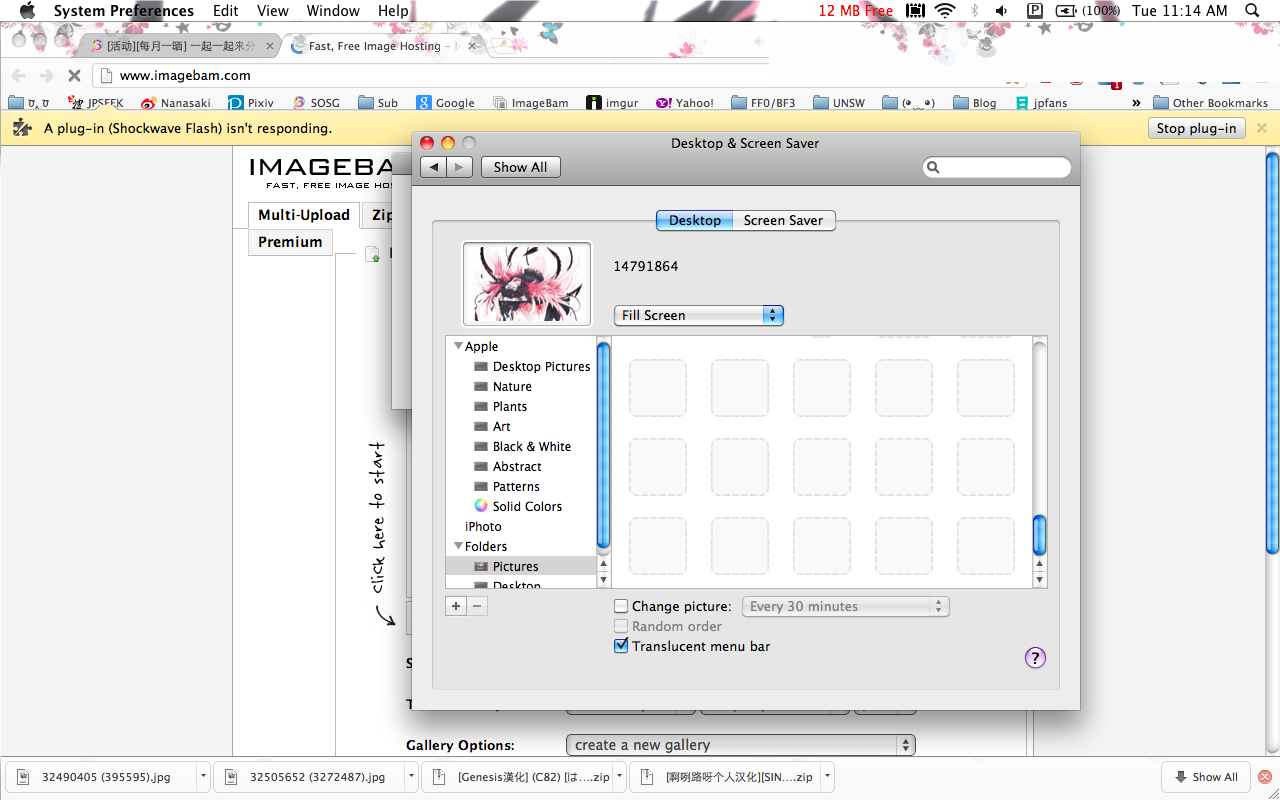Image resolution: width=1280 pixels, height=800 pixels.
Task: Open the Yahoo! bookmark
Action: [x=685, y=103]
